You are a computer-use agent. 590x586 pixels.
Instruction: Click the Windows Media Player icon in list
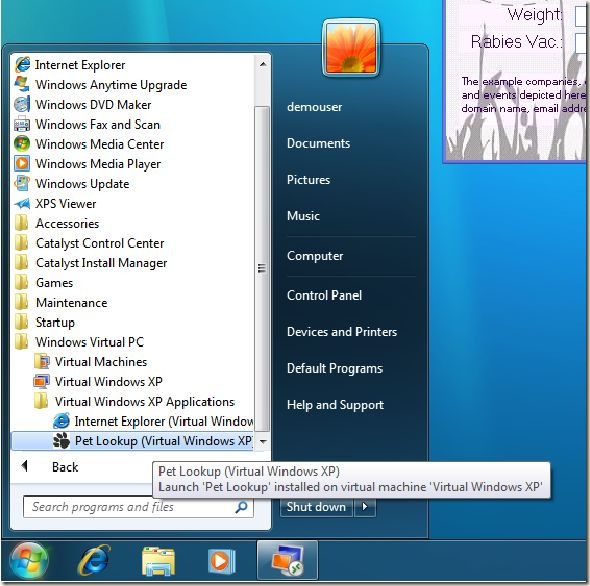coord(22,163)
